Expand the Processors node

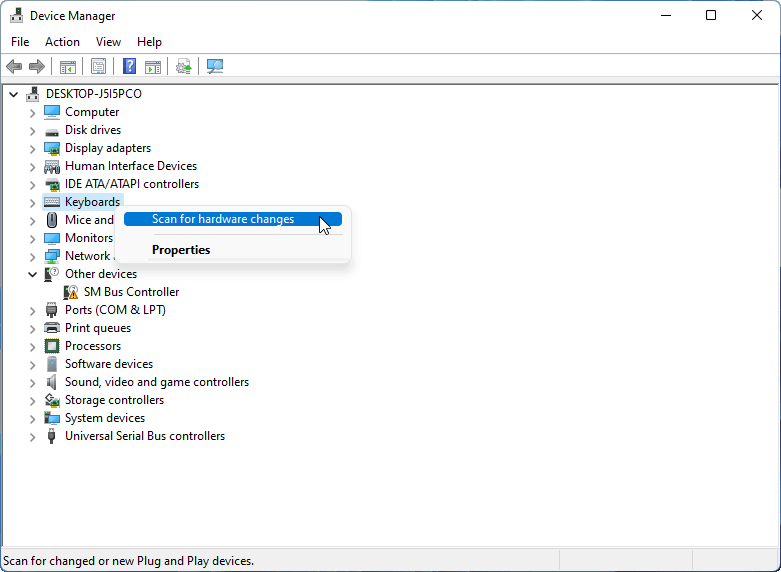(32, 347)
